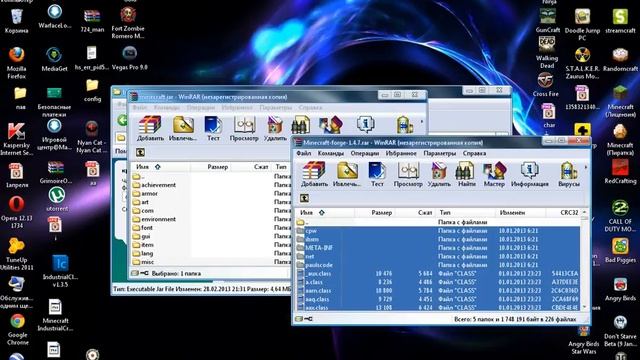Select aaq.class file row

point(438,299)
